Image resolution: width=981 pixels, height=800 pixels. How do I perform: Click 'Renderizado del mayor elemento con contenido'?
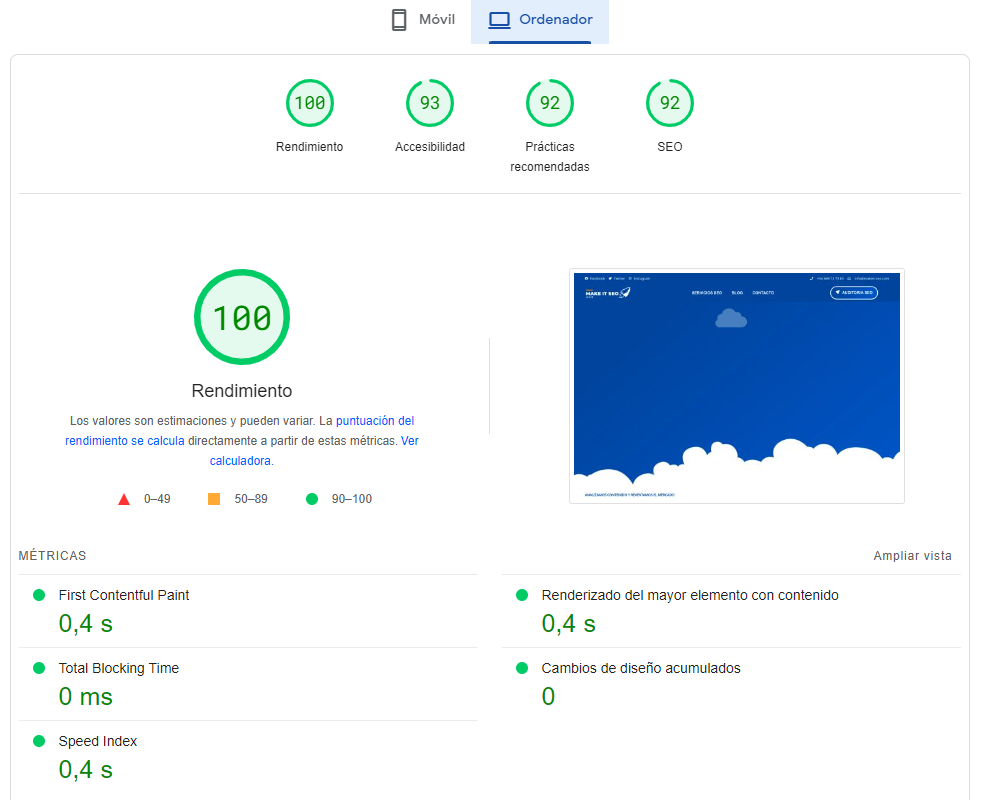tap(690, 595)
